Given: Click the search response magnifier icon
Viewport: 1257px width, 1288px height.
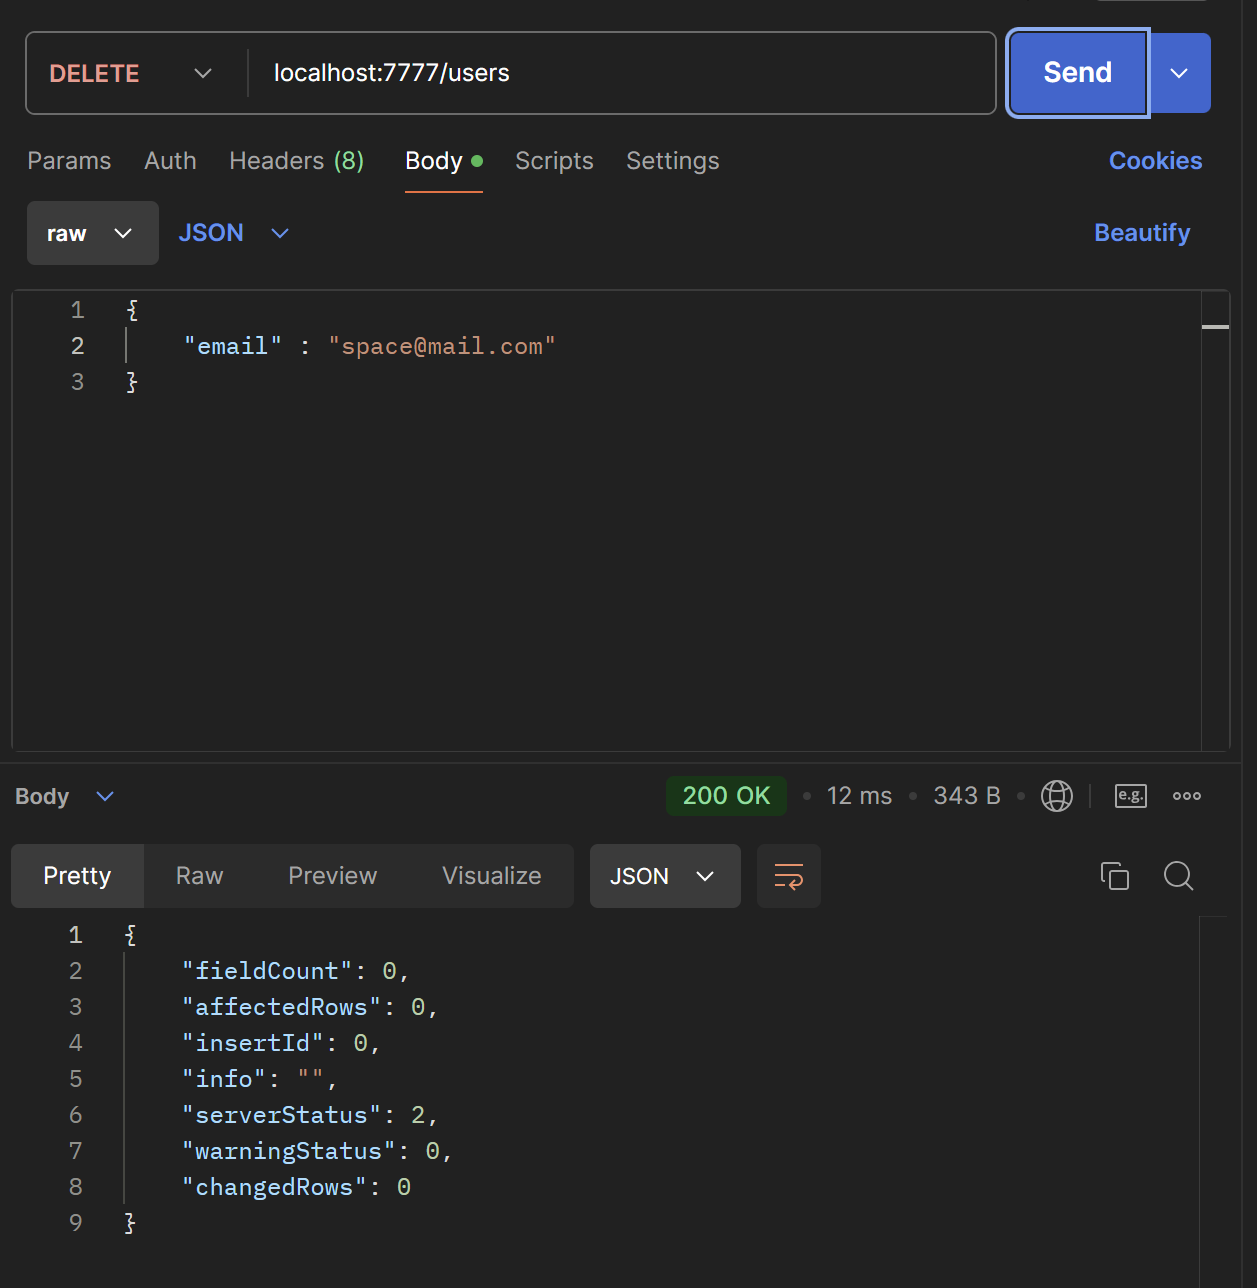Looking at the screenshot, I should pos(1179,876).
